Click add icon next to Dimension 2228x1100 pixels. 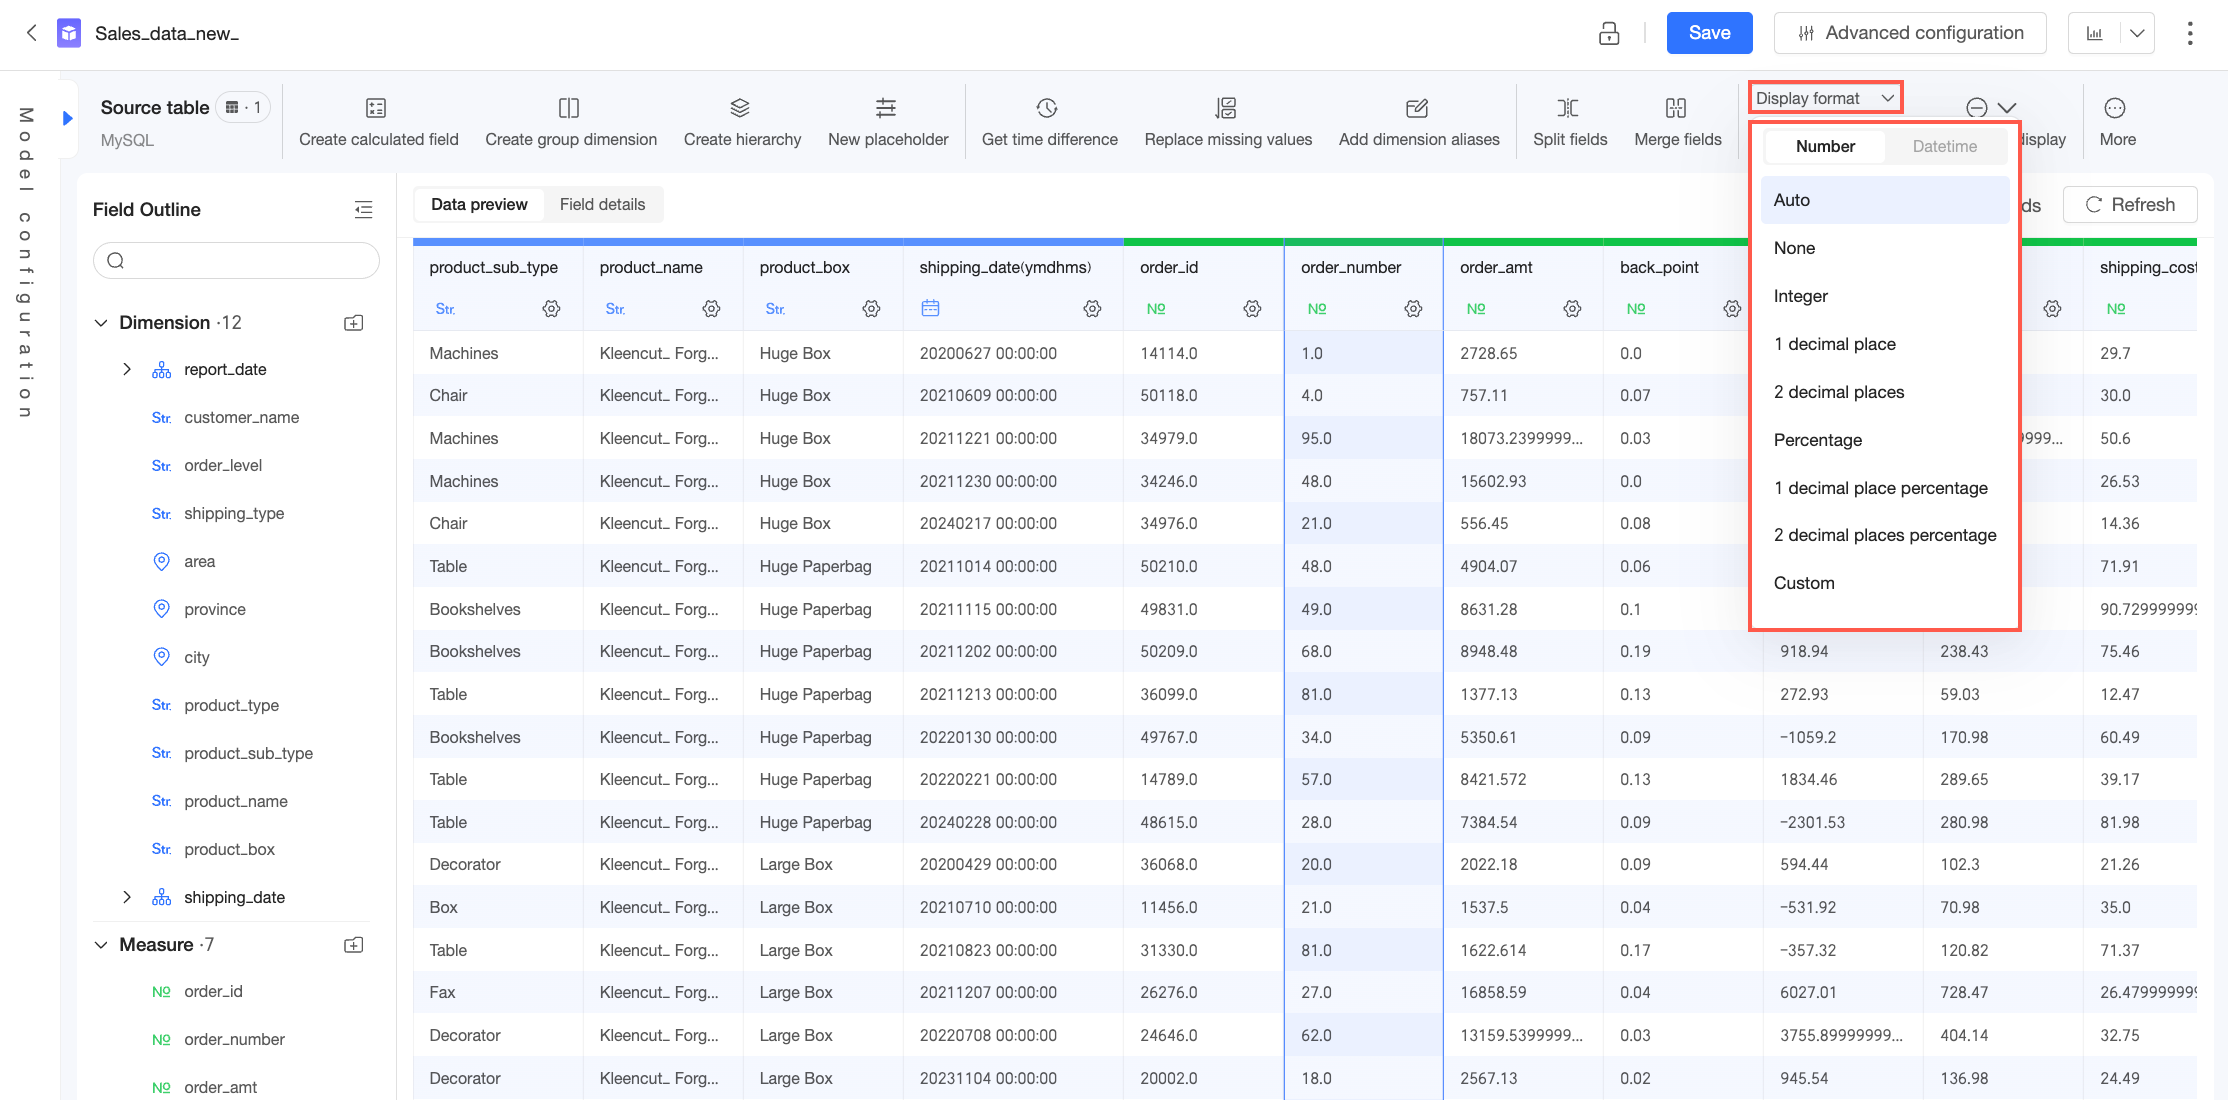pos(354,323)
